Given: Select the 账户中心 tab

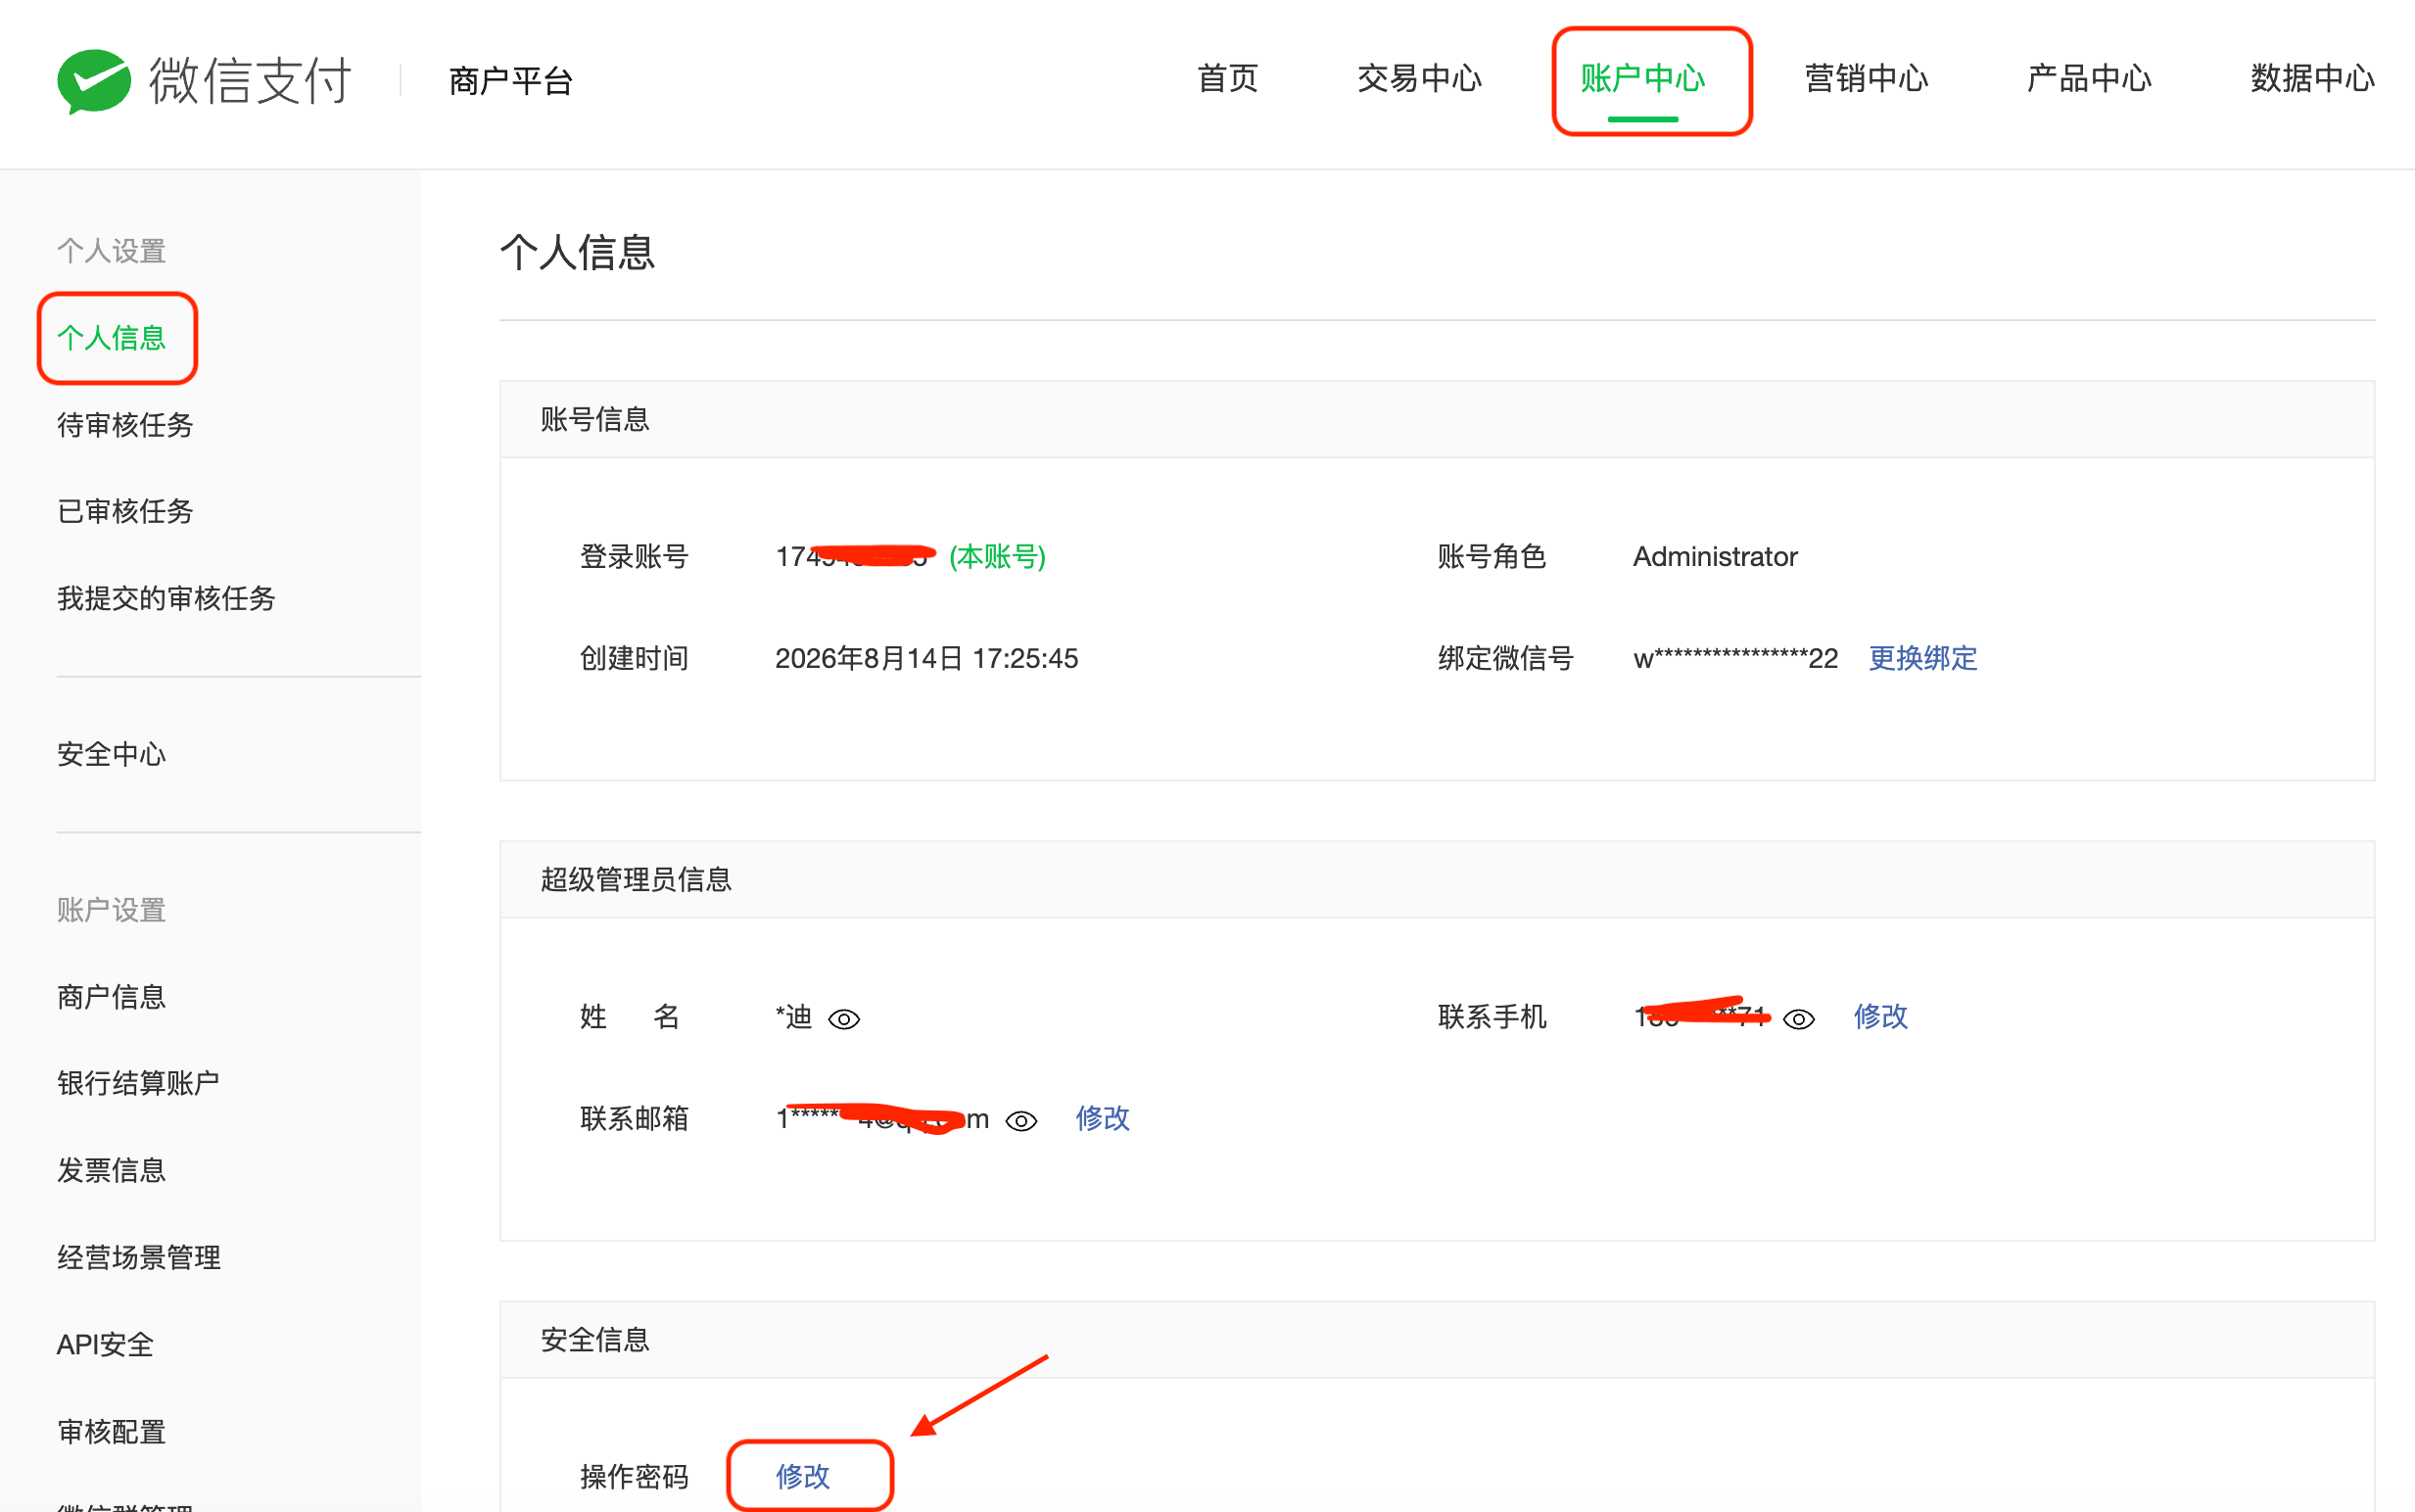Looking at the screenshot, I should pyautogui.click(x=1642, y=78).
